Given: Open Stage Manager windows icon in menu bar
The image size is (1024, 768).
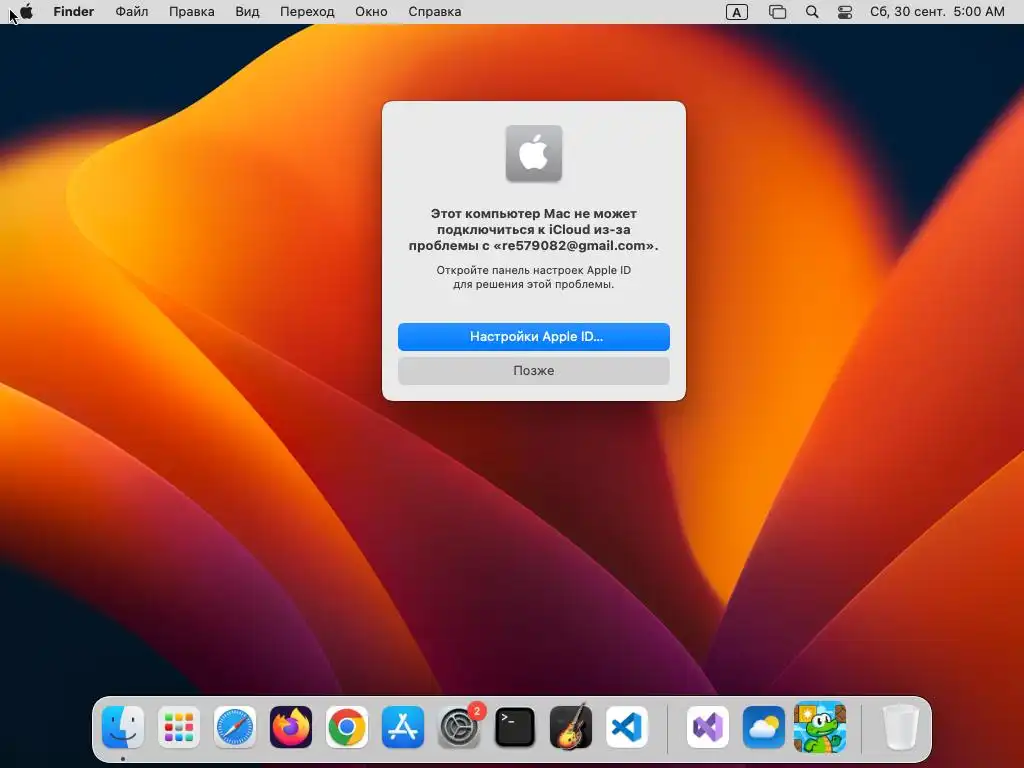Looking at the screenshot, I should (777, 12).
